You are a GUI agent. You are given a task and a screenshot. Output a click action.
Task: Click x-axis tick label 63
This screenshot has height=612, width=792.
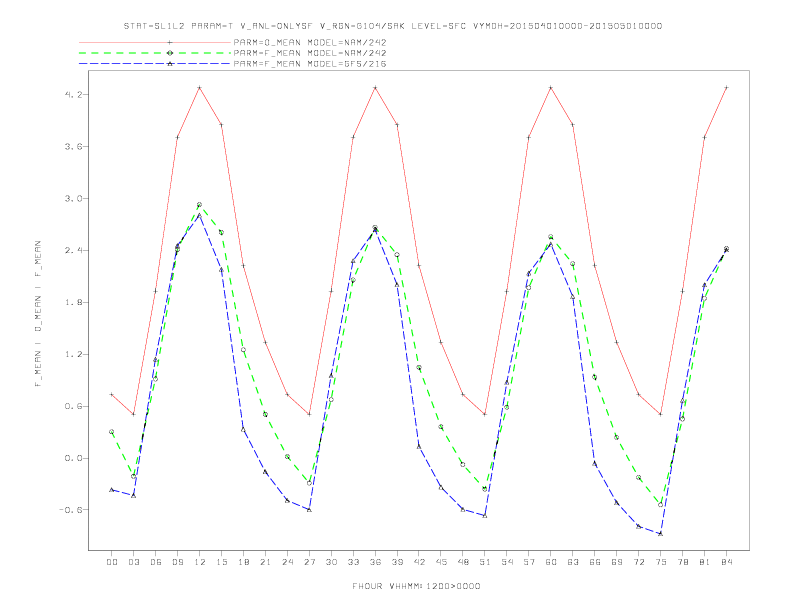click(x=573, y=562)
